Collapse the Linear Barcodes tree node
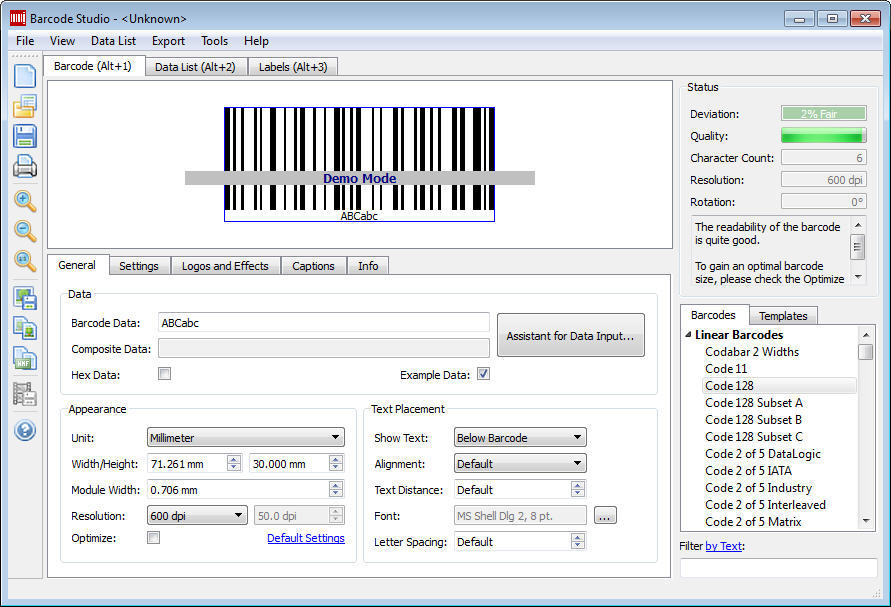The width and height of the screenshot is (891, 607). [x=689, y=334]
